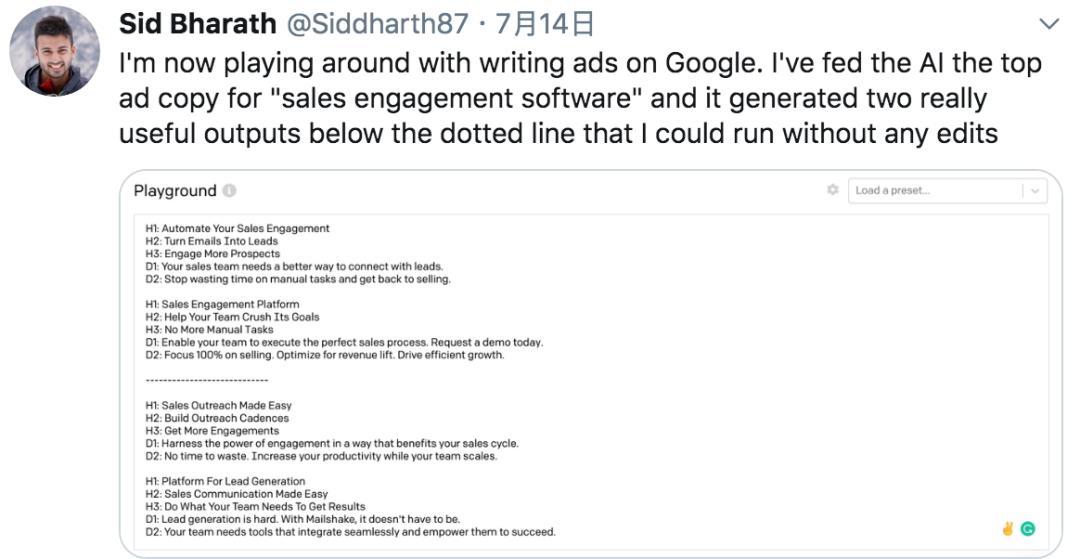Click the "Load a preset..." combo box

[935, 191]
